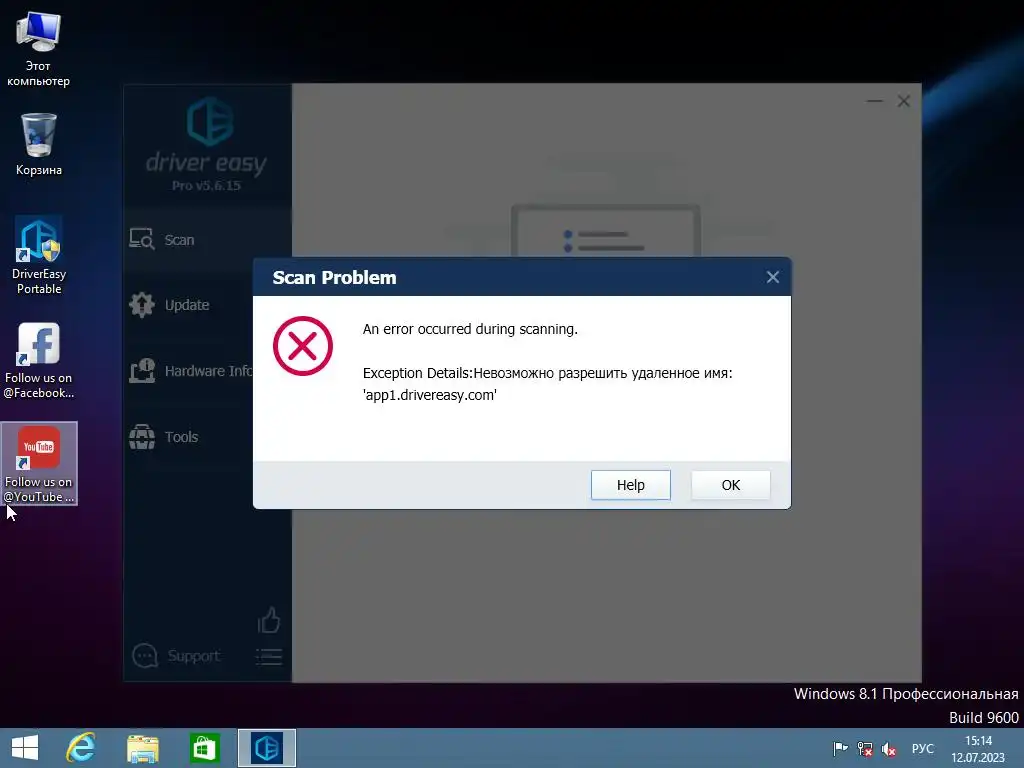Open Action Center flag icon in tray
1024x768 pixels.
(x=840, y=749)
